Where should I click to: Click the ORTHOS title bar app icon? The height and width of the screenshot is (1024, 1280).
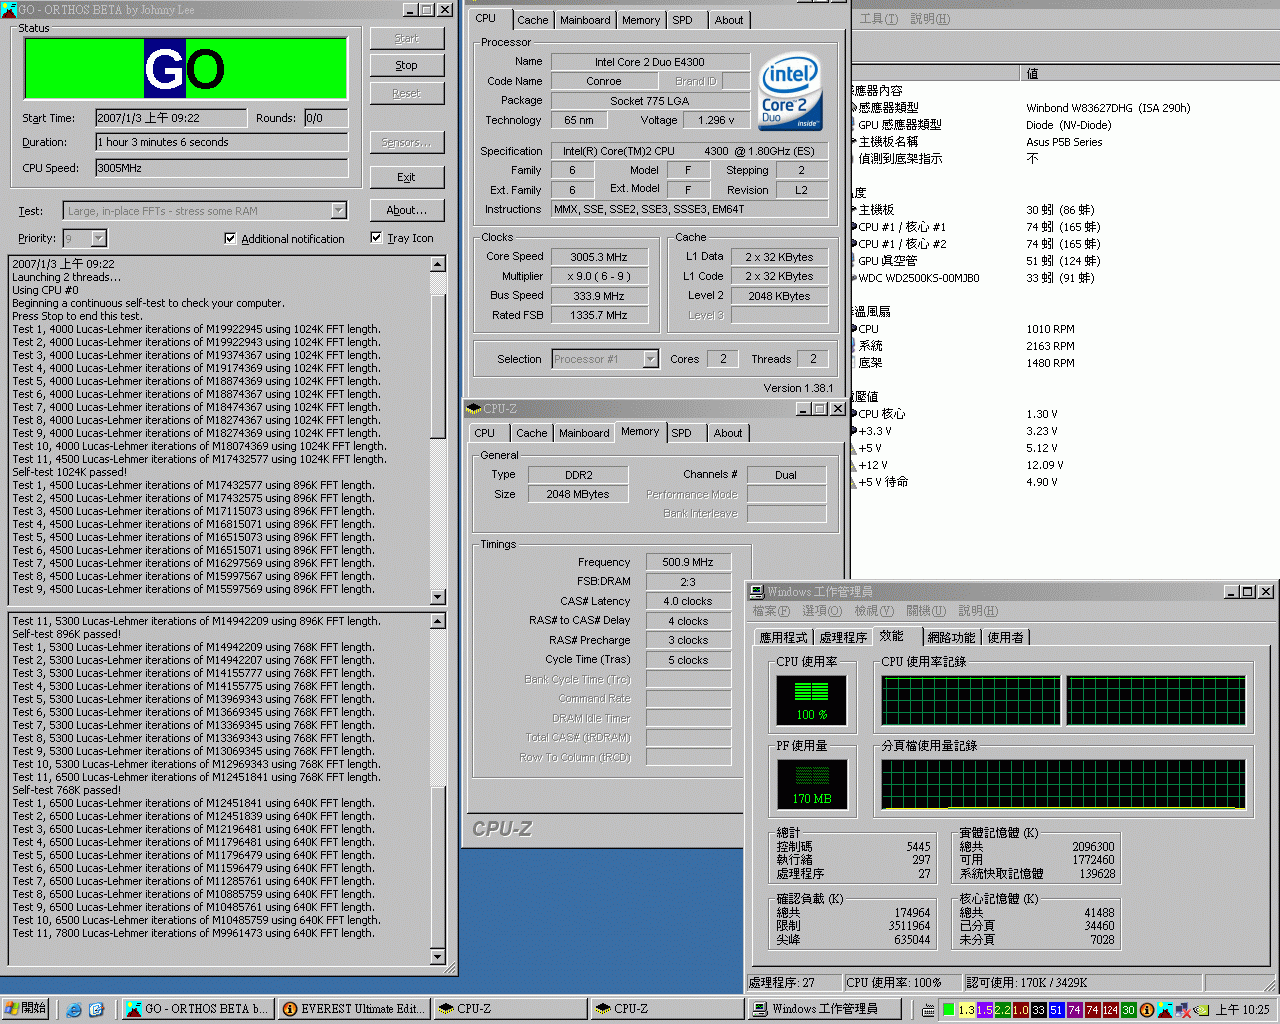pyautogui.click(x=10, y=10)
